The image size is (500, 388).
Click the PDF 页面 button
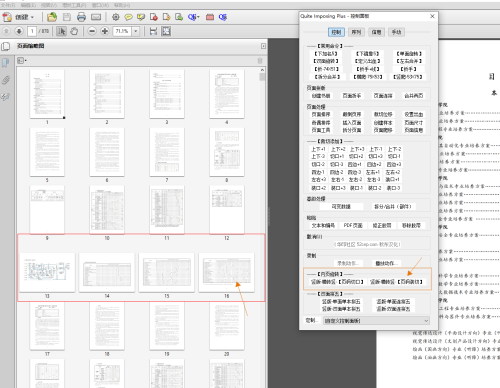pyautogui.click(x=353, y=226)
